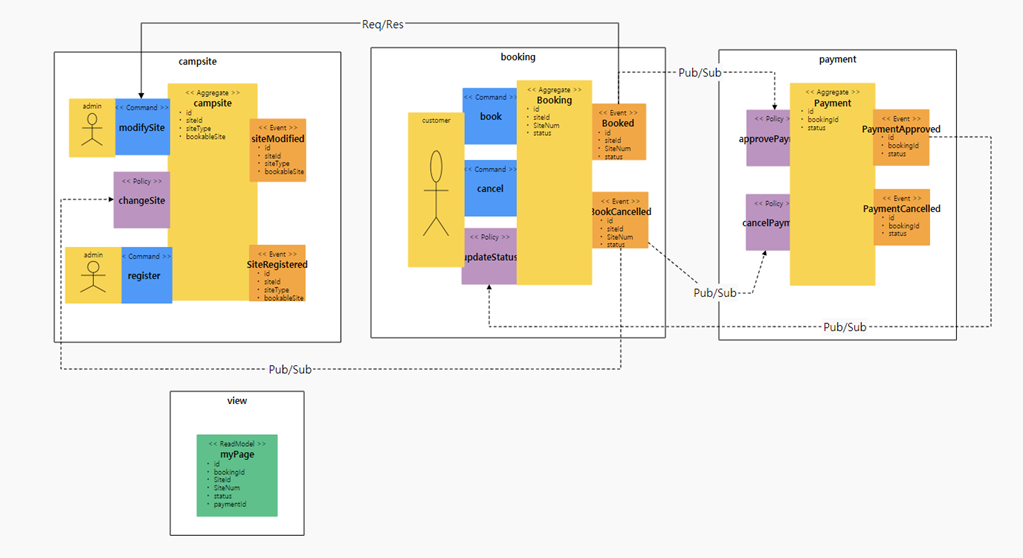
Task: Click the updateStatus policy note
Action: click(x=489, y=256)
